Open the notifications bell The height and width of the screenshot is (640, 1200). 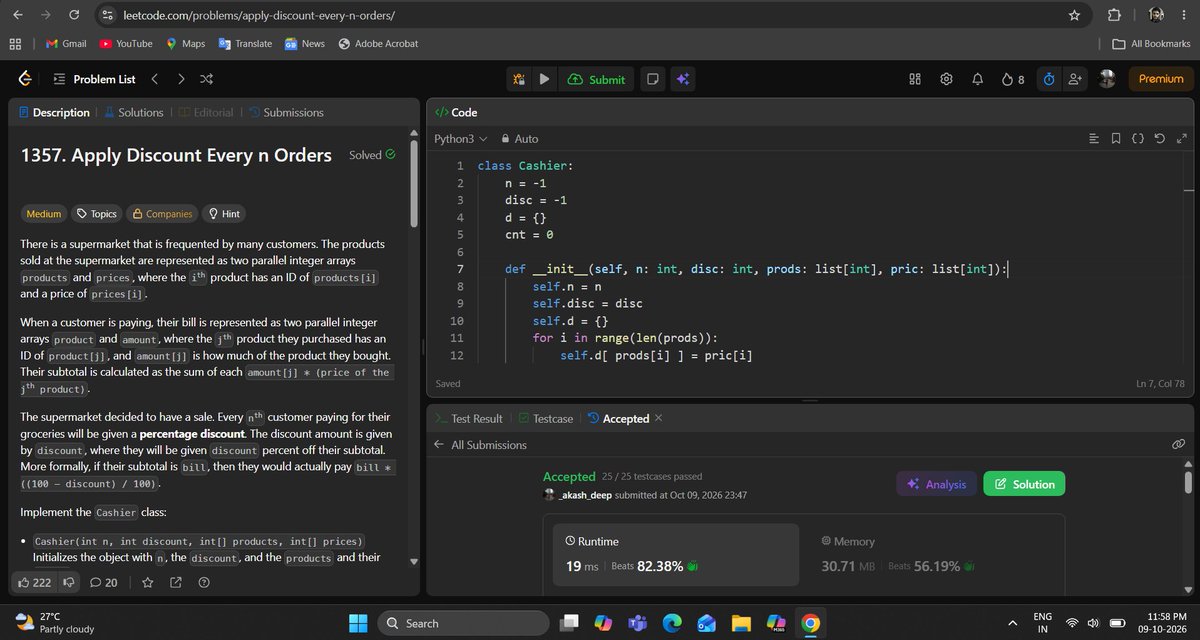click(x=976, y=79)
